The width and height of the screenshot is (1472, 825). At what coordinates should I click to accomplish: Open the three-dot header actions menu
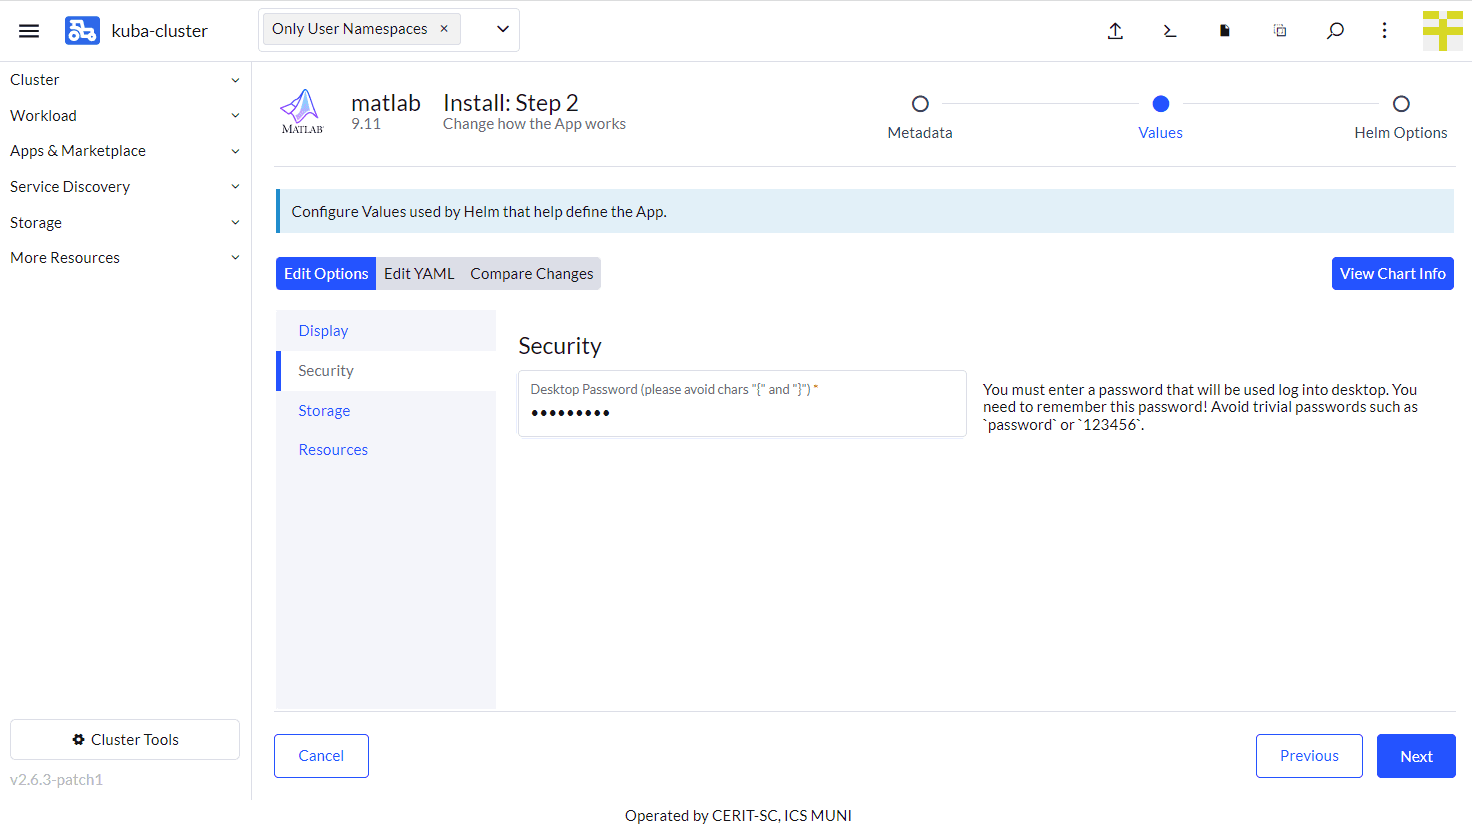click(x=1384, y=30)
